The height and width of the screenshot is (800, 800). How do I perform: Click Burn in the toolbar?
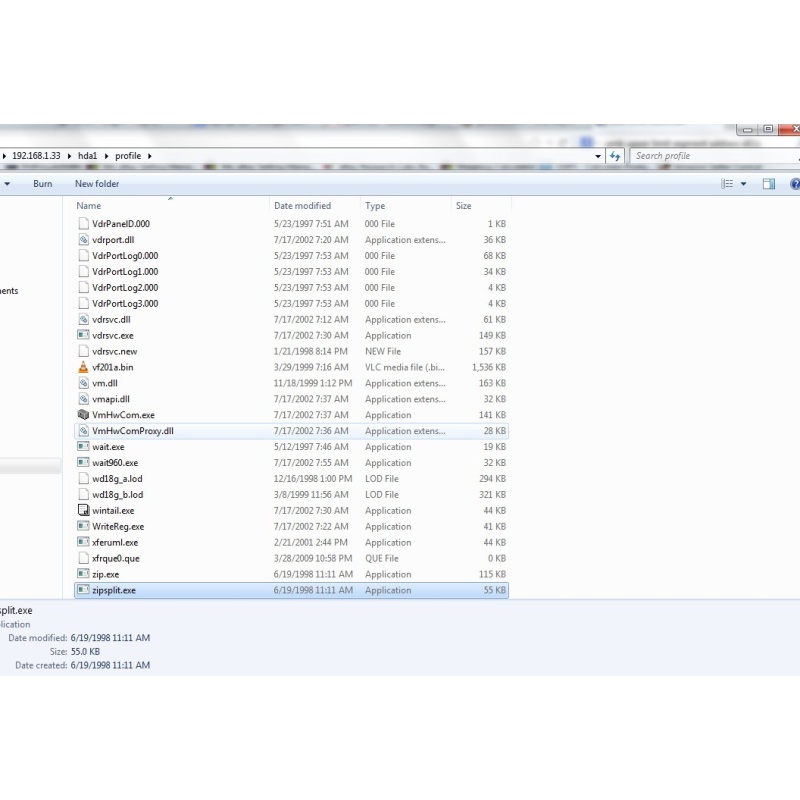tap(42, 184)
